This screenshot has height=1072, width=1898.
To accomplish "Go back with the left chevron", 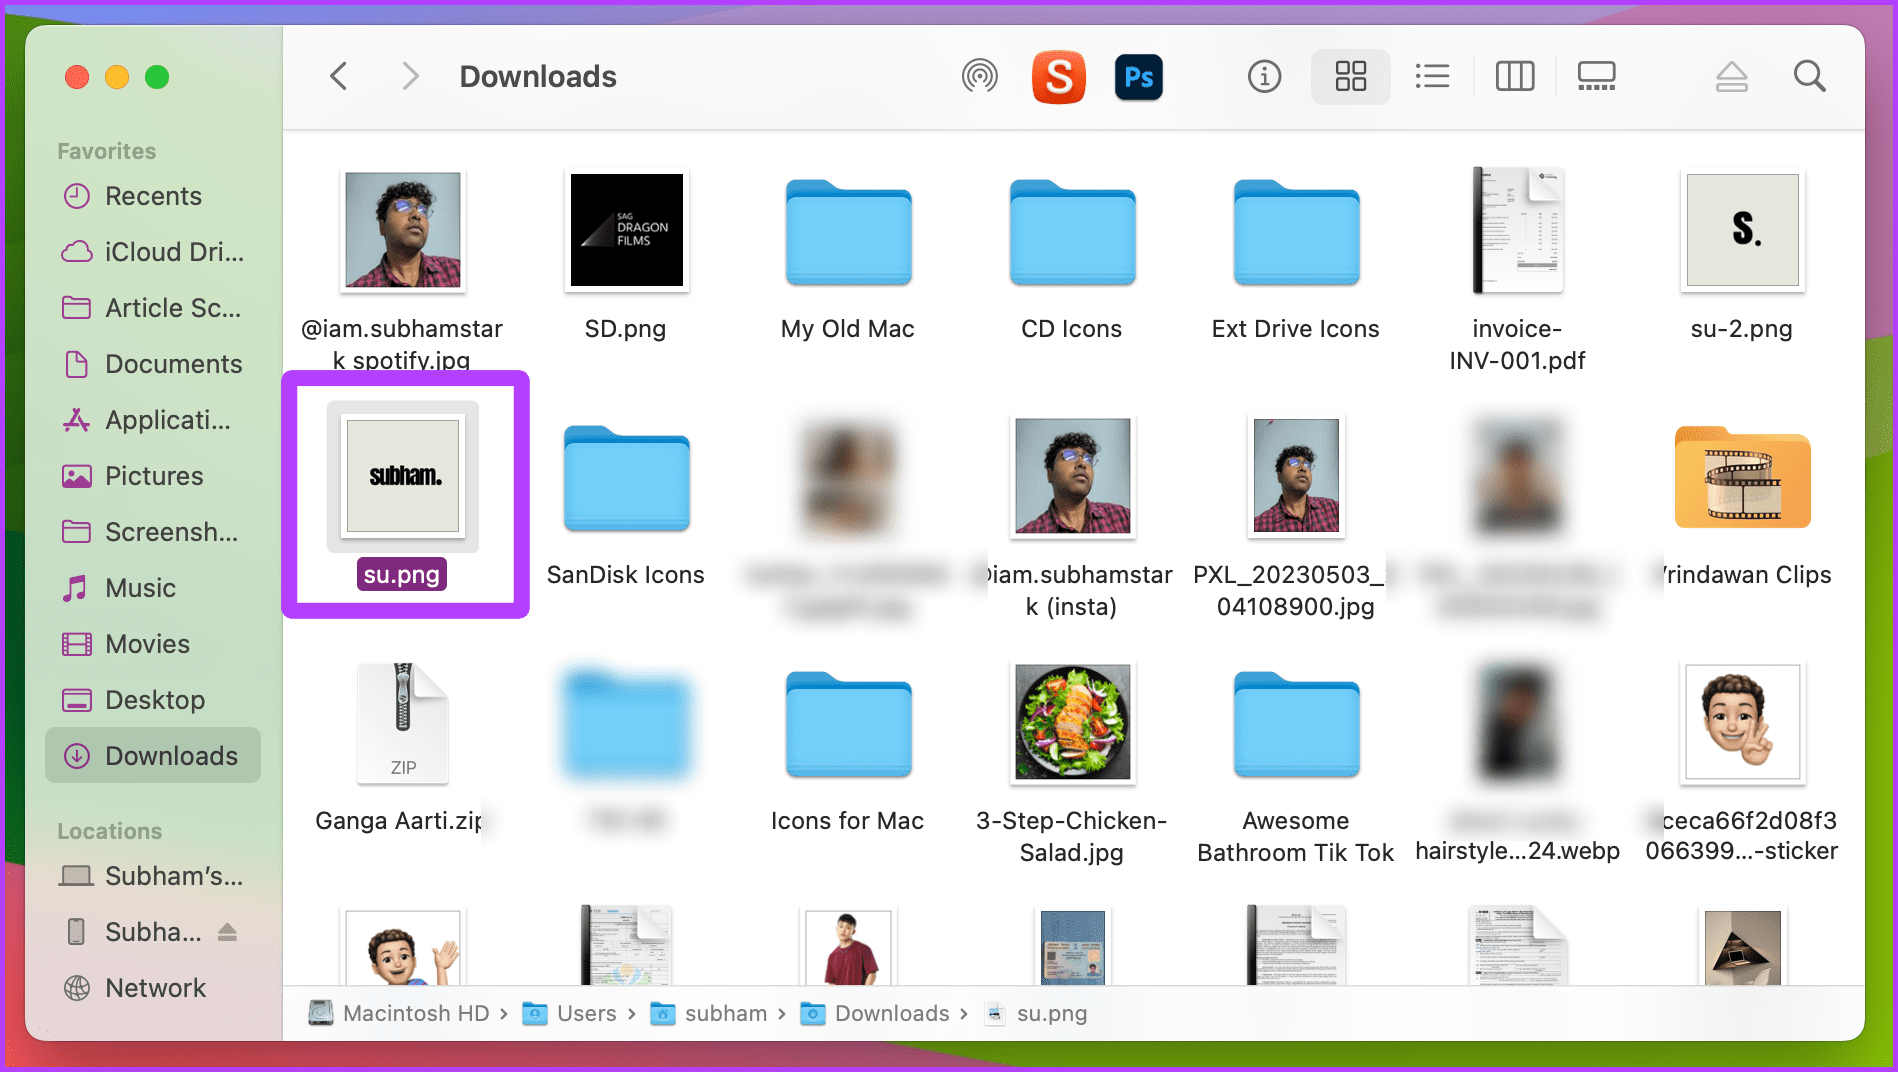I will (x=339, y=76).
